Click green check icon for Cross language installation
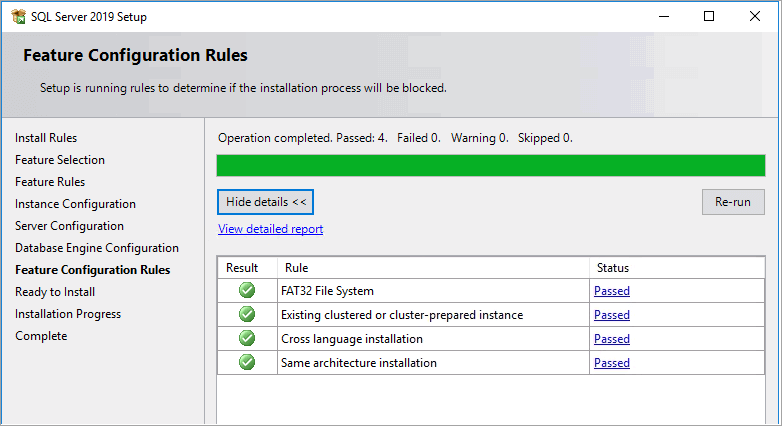This screenshot has width=782, height=426. pyautogui.click(x=247, y=338)
